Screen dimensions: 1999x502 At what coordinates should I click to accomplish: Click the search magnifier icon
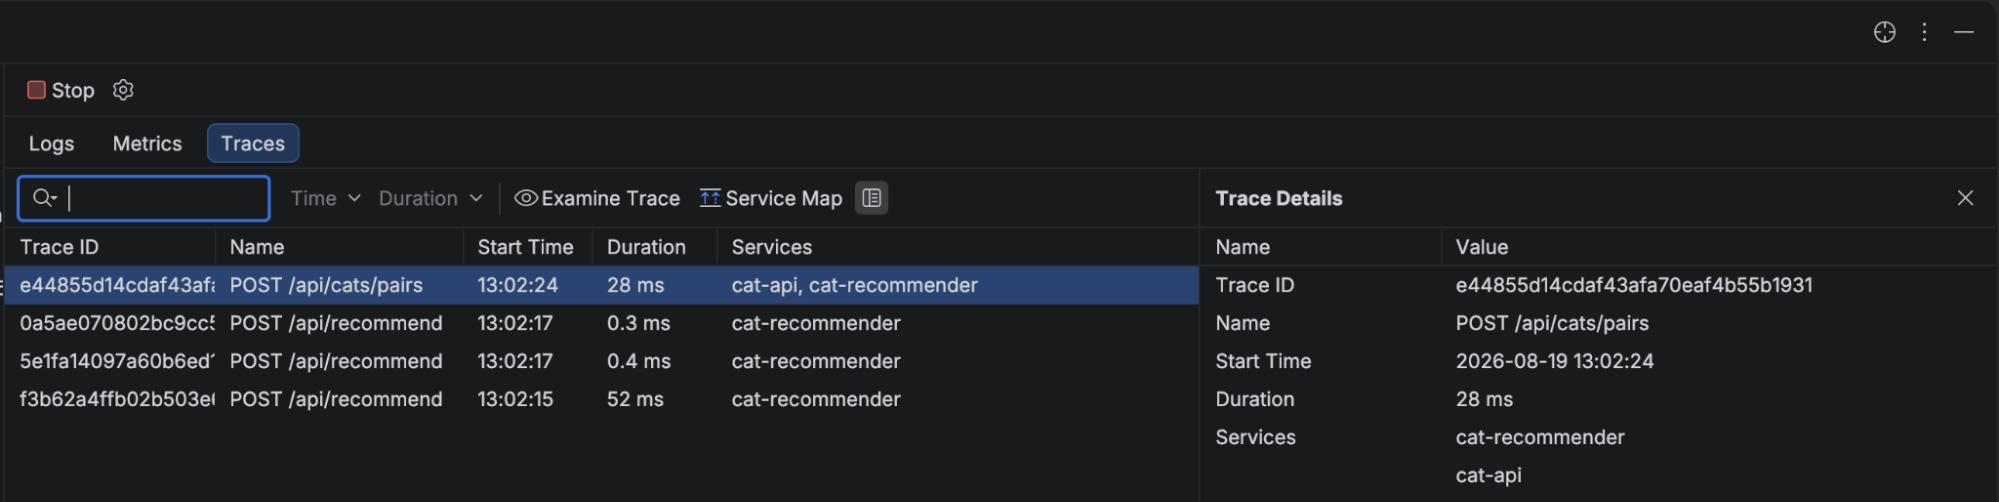(44, 198)
